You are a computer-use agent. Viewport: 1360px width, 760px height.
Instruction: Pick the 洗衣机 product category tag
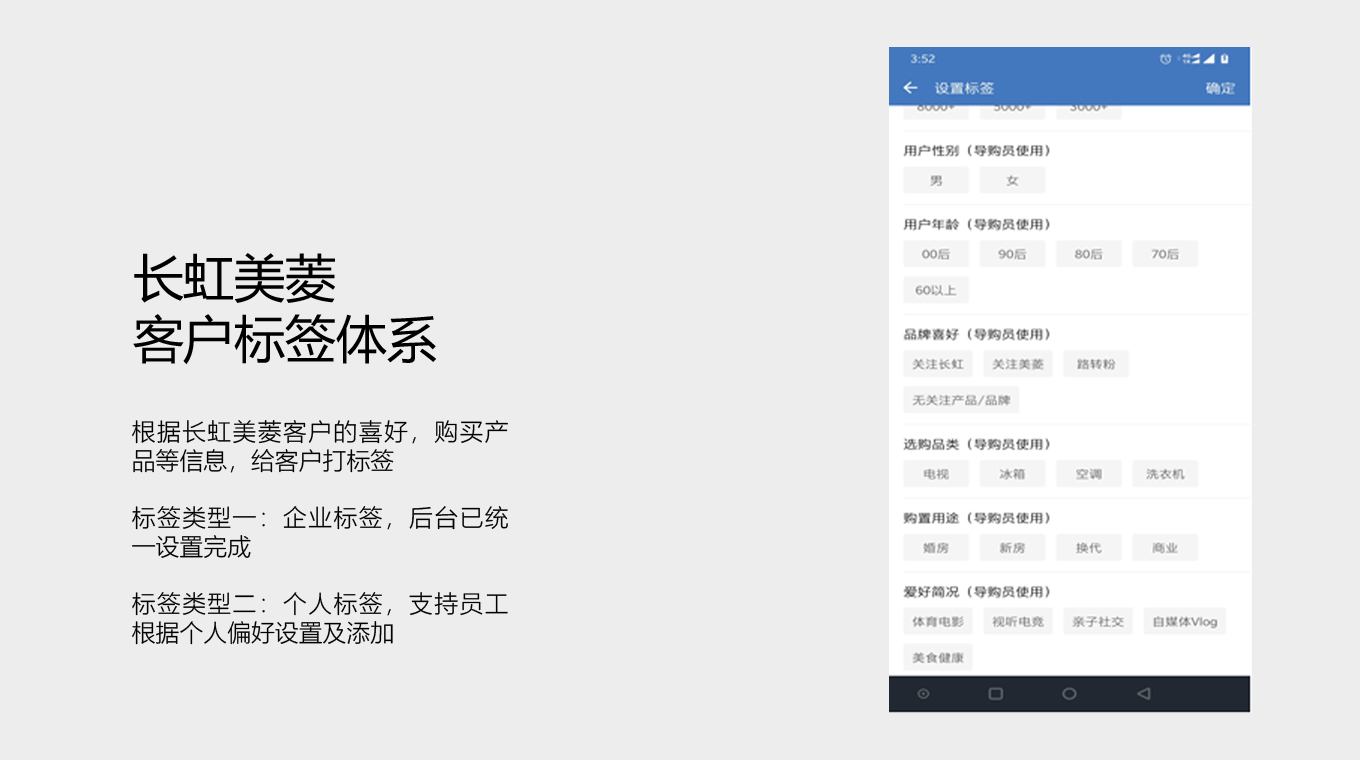click(1165, 474)
